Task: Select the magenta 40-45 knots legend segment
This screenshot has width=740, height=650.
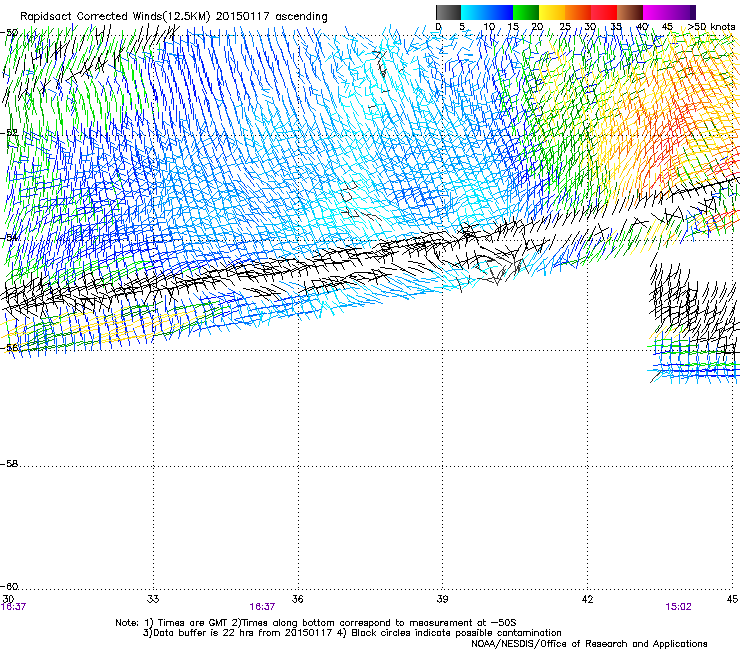Action: coord(656,12)
